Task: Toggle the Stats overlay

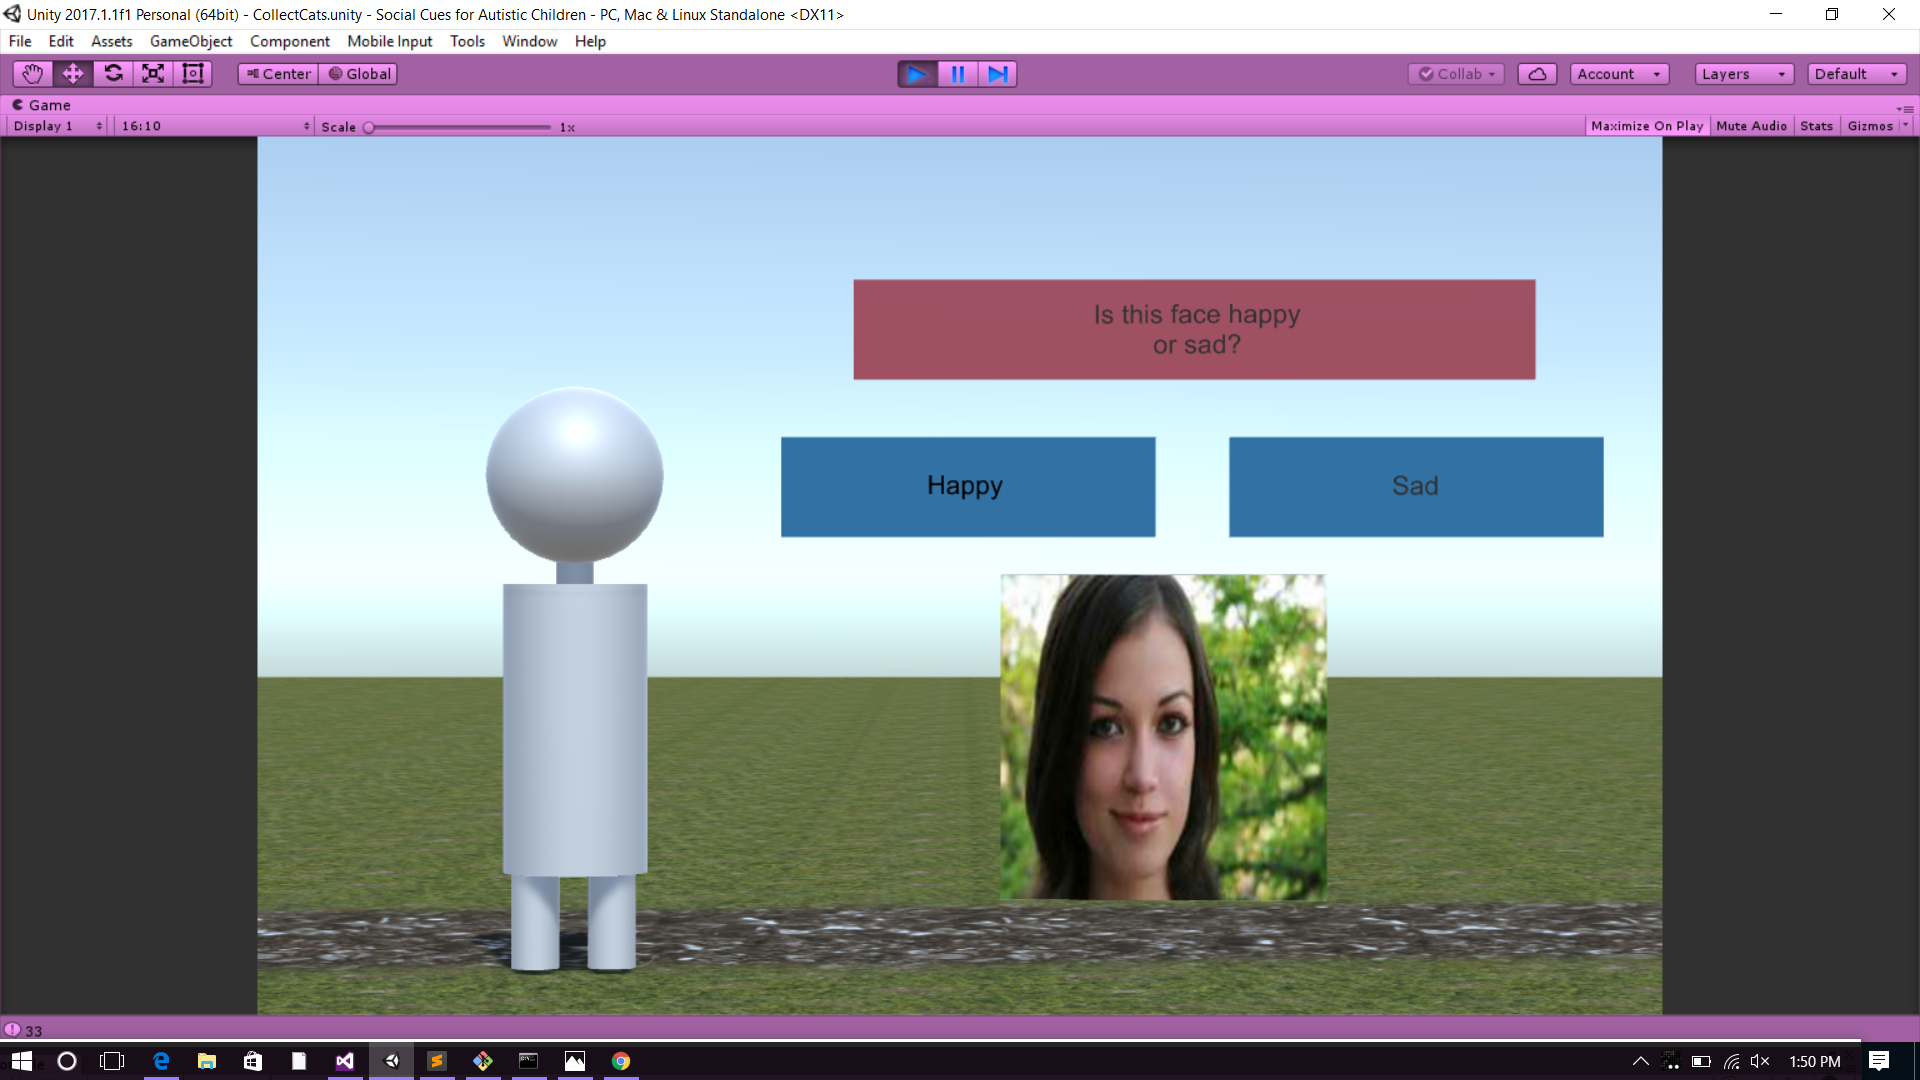Action: pyautogui.click(x=1816, y=126)
